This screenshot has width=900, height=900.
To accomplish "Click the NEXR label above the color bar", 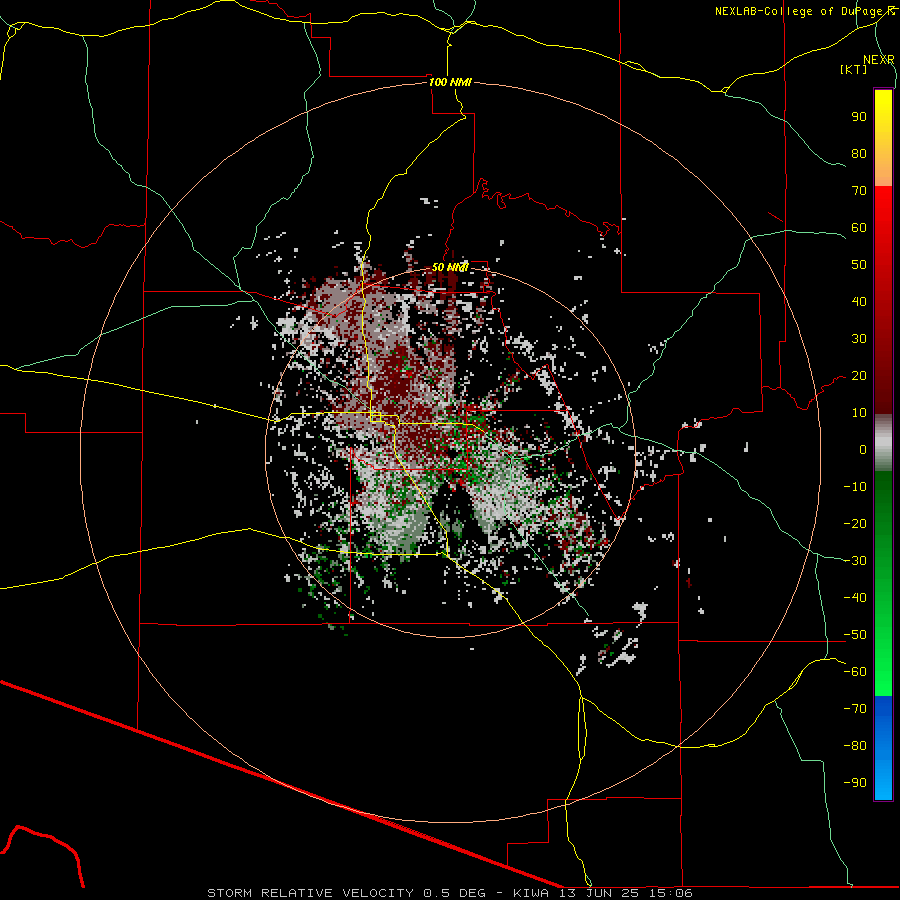I will click(878, 60).
